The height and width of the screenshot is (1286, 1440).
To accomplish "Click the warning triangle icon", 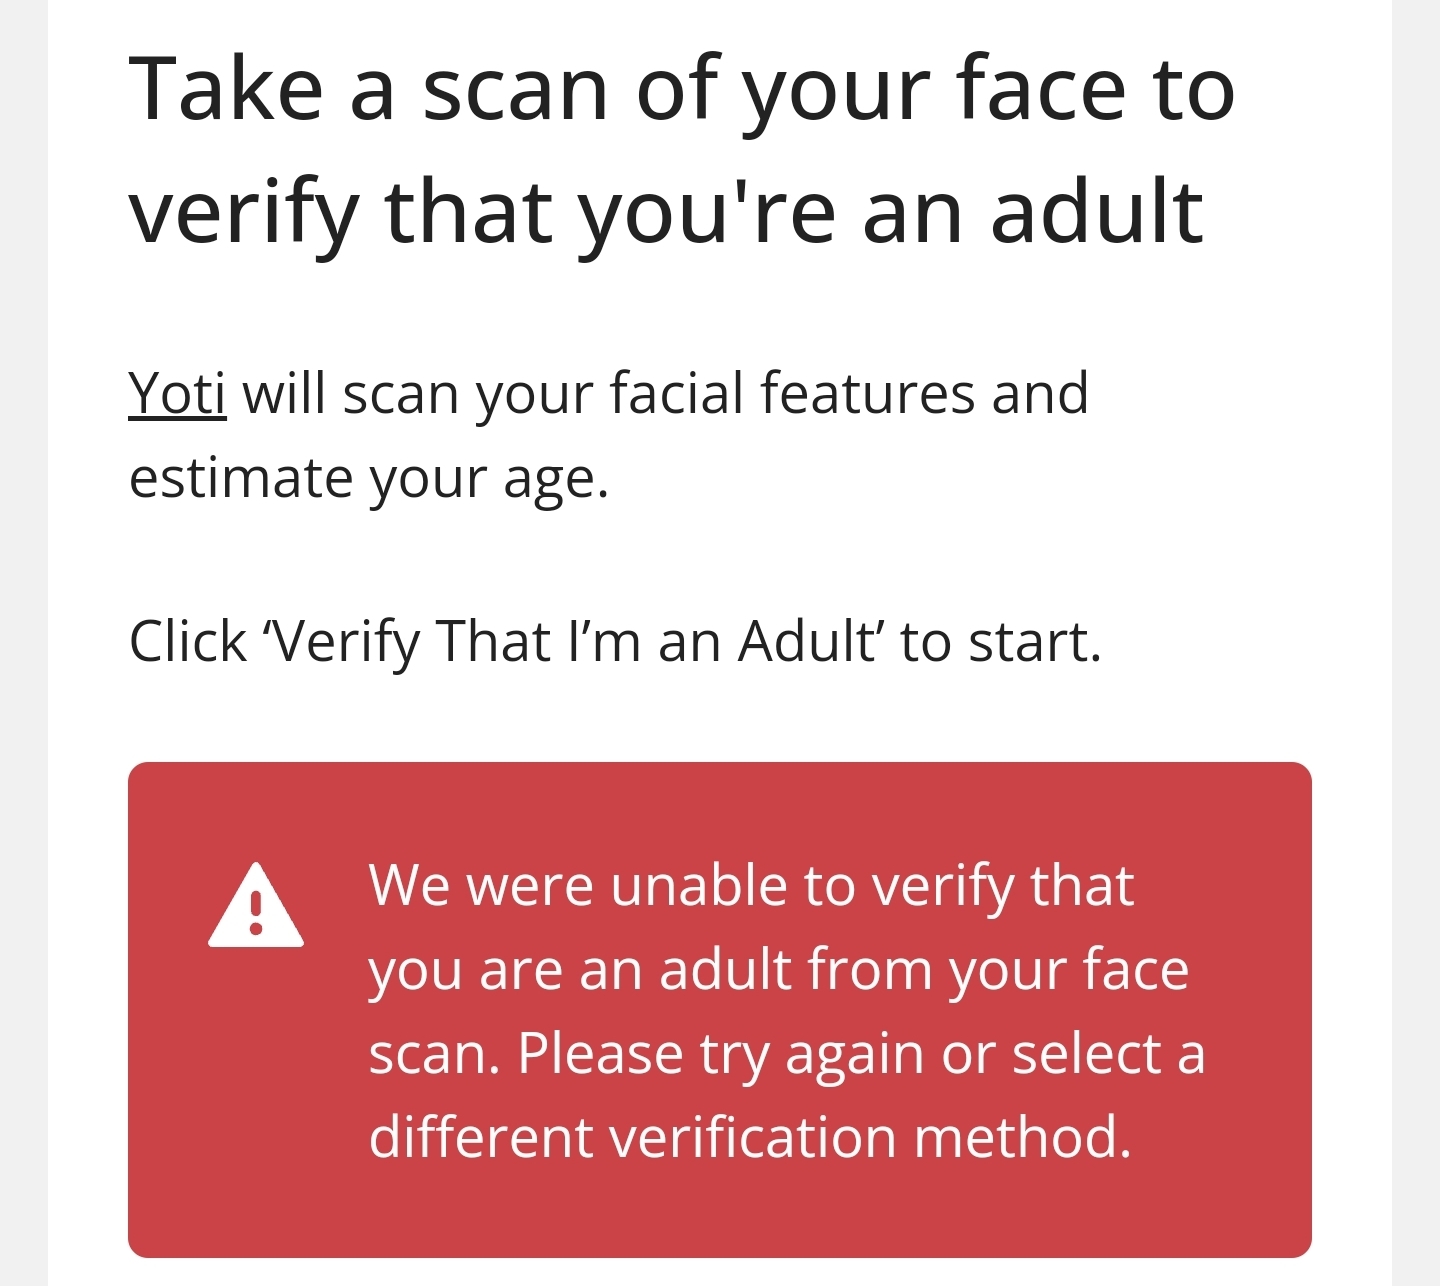I will 256,906.
